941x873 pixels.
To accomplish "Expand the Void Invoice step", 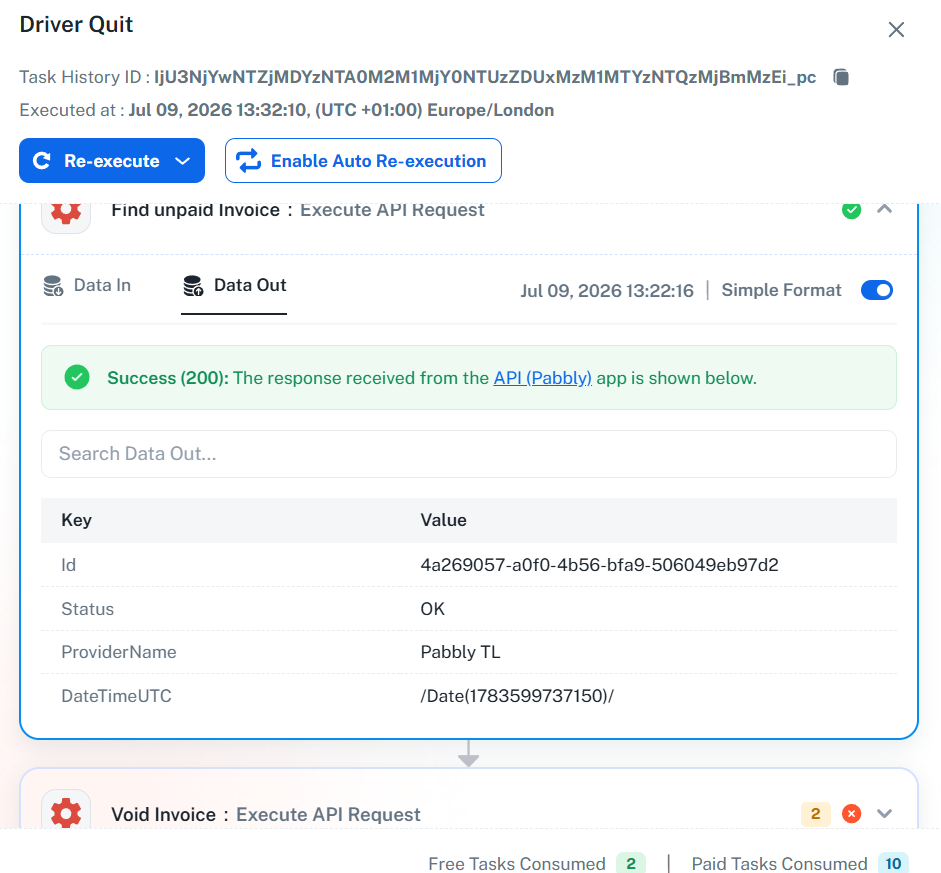I will 884,814.
